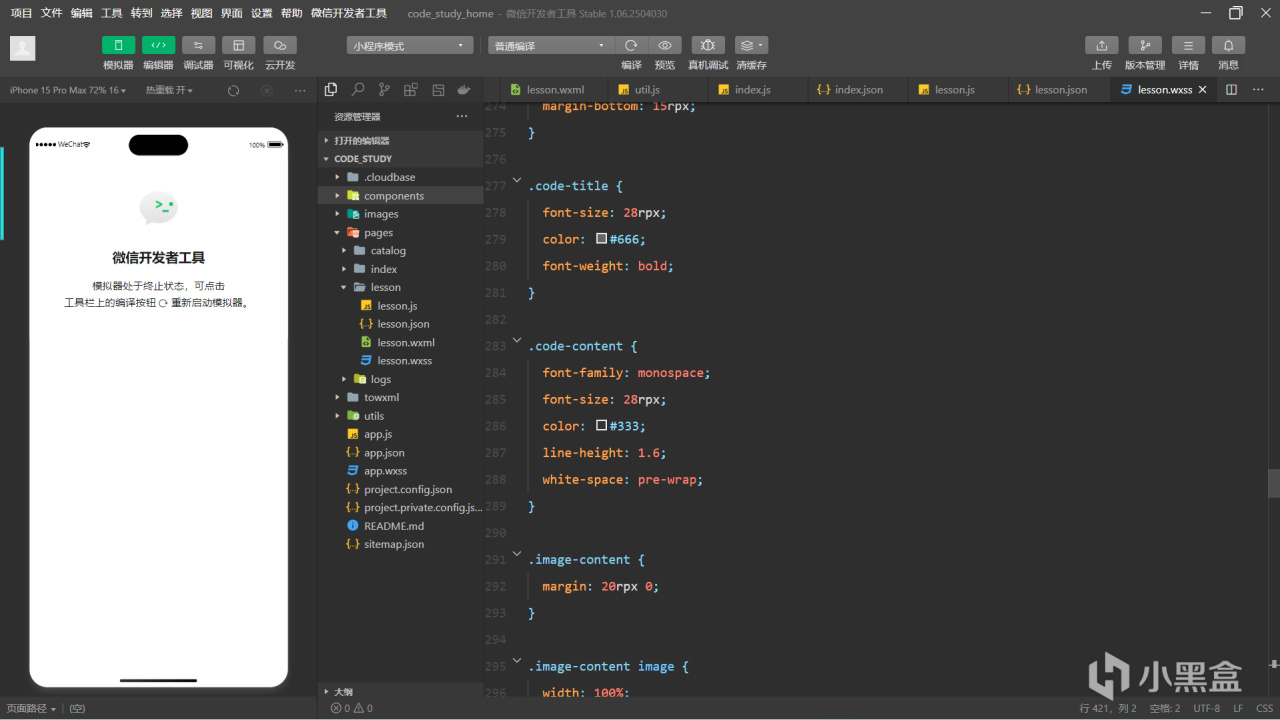Expand the components folder
The width and height of the screenshot is (1280, 720).
tap(393, 196)
